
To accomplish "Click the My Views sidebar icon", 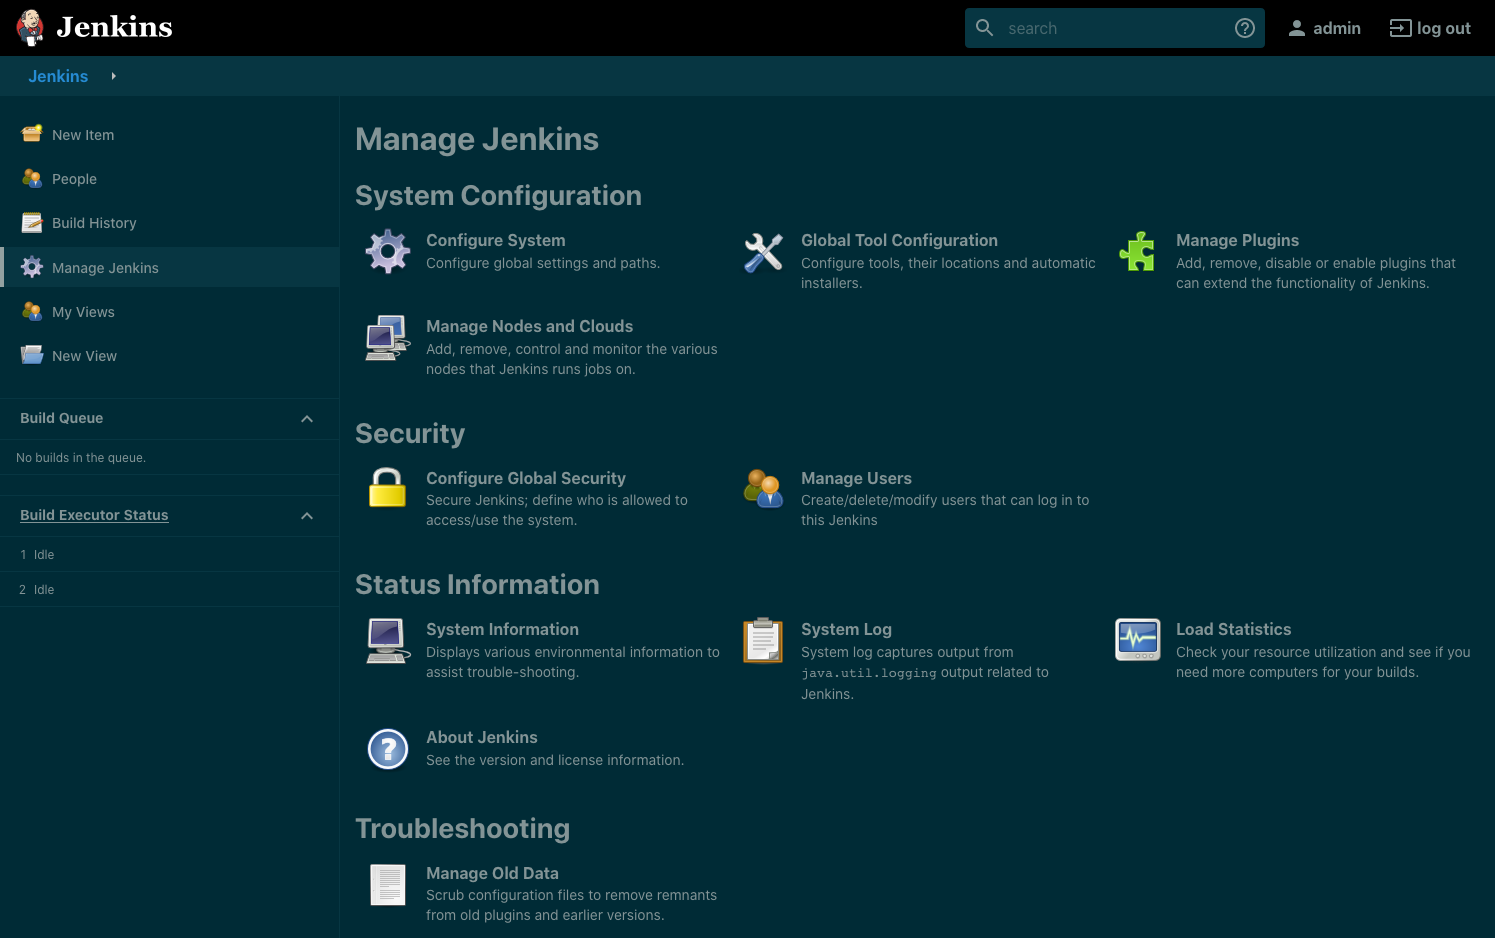I will [32, 311].
